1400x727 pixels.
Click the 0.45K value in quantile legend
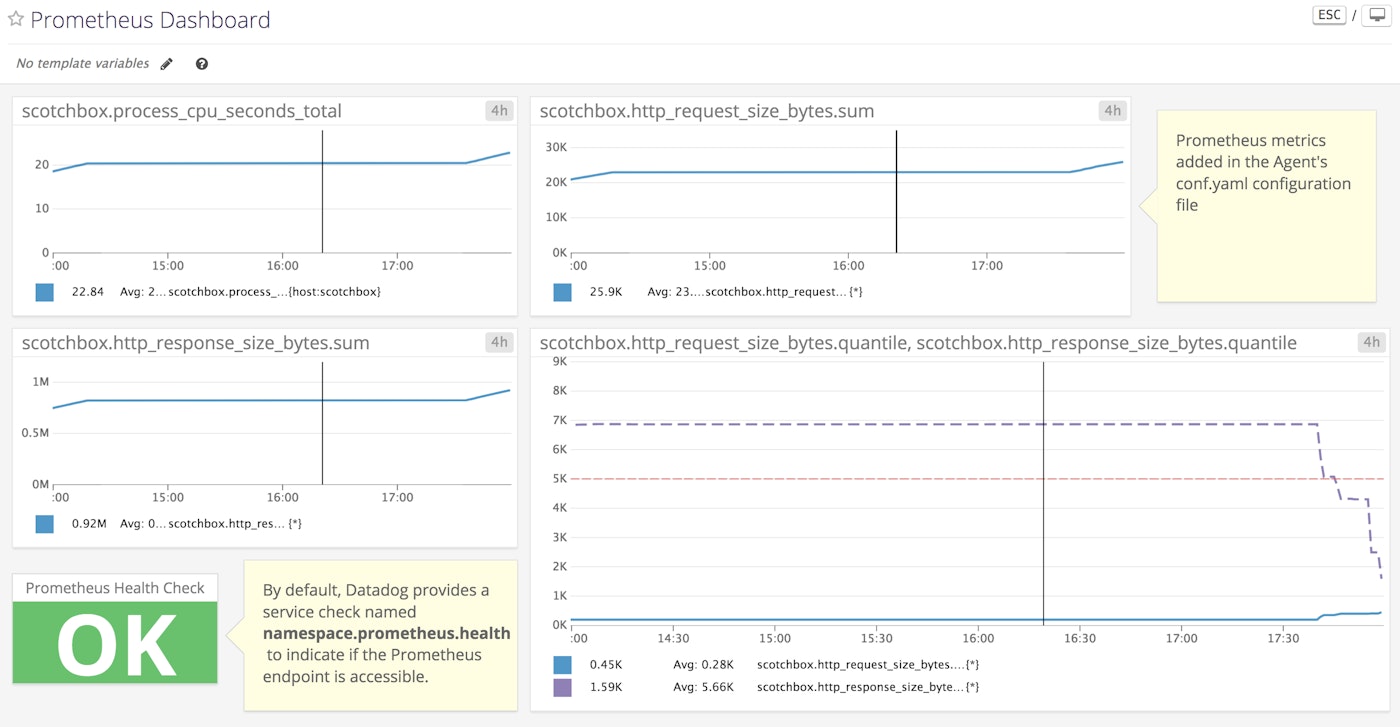click(x=607, y=664)
